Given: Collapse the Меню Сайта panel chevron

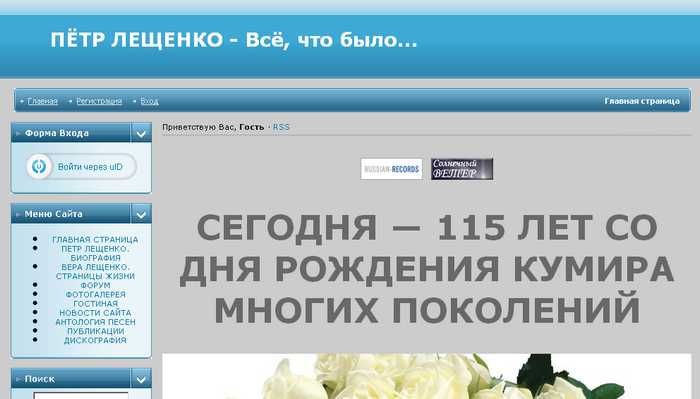Looking at the screenshot, I should tap(141, 214).
